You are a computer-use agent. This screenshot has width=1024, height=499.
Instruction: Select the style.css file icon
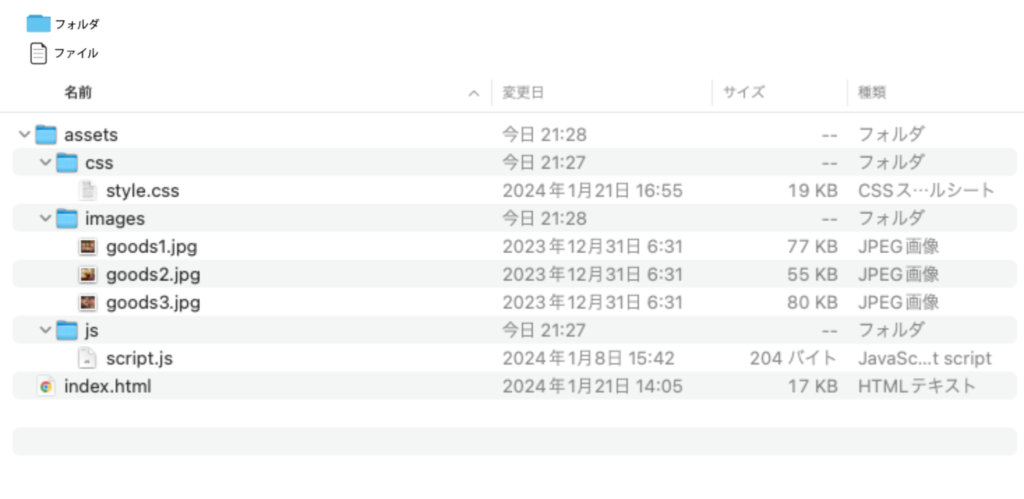tap(89, 190)
